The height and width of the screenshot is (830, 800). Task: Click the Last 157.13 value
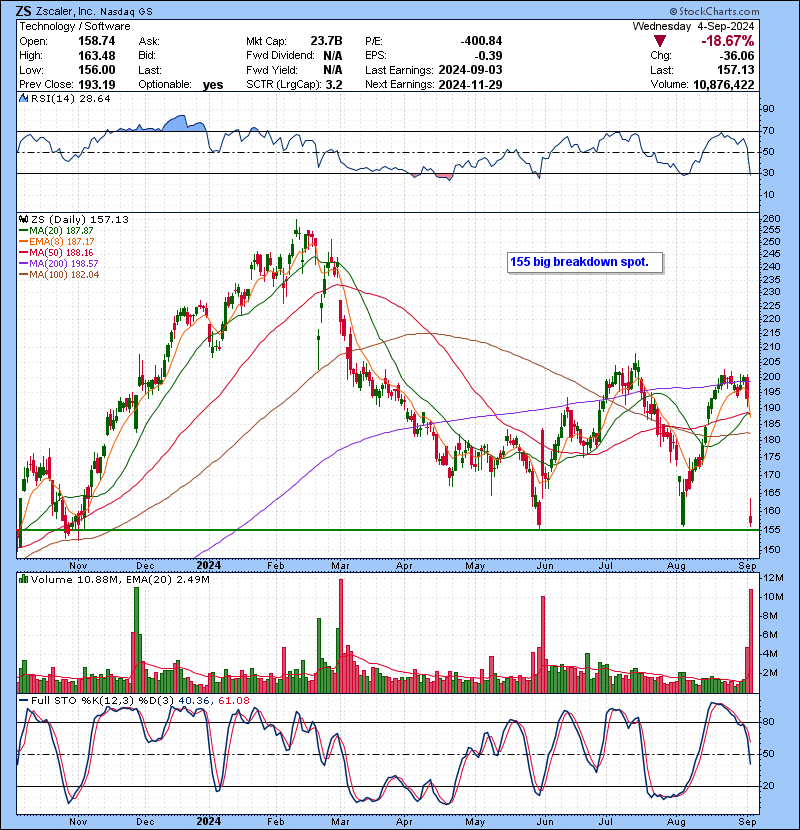735,70
